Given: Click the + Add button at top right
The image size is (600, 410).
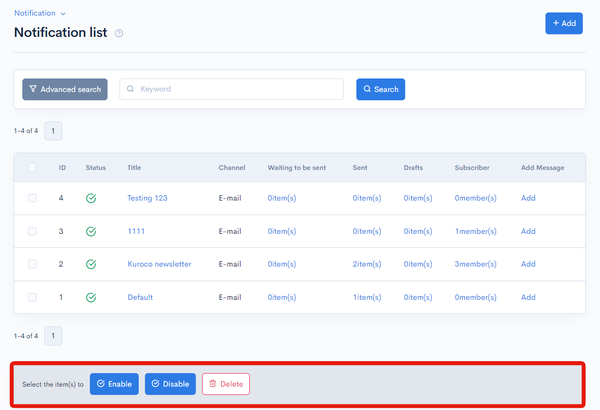Looking at the screenshot, I should (x=564, y=23).
